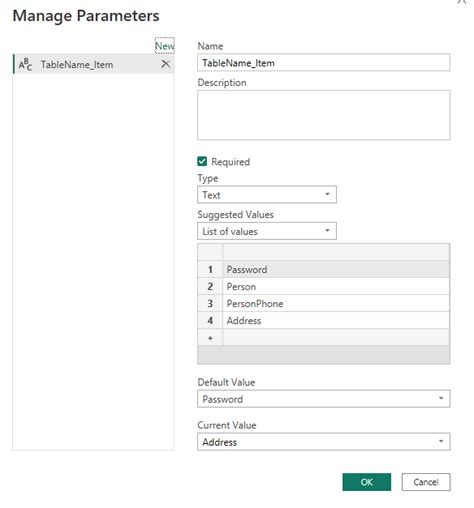Select the TableName_Item parameter in list
The width and height of the screenshot is (474, 508).
(x=94, y=64)
